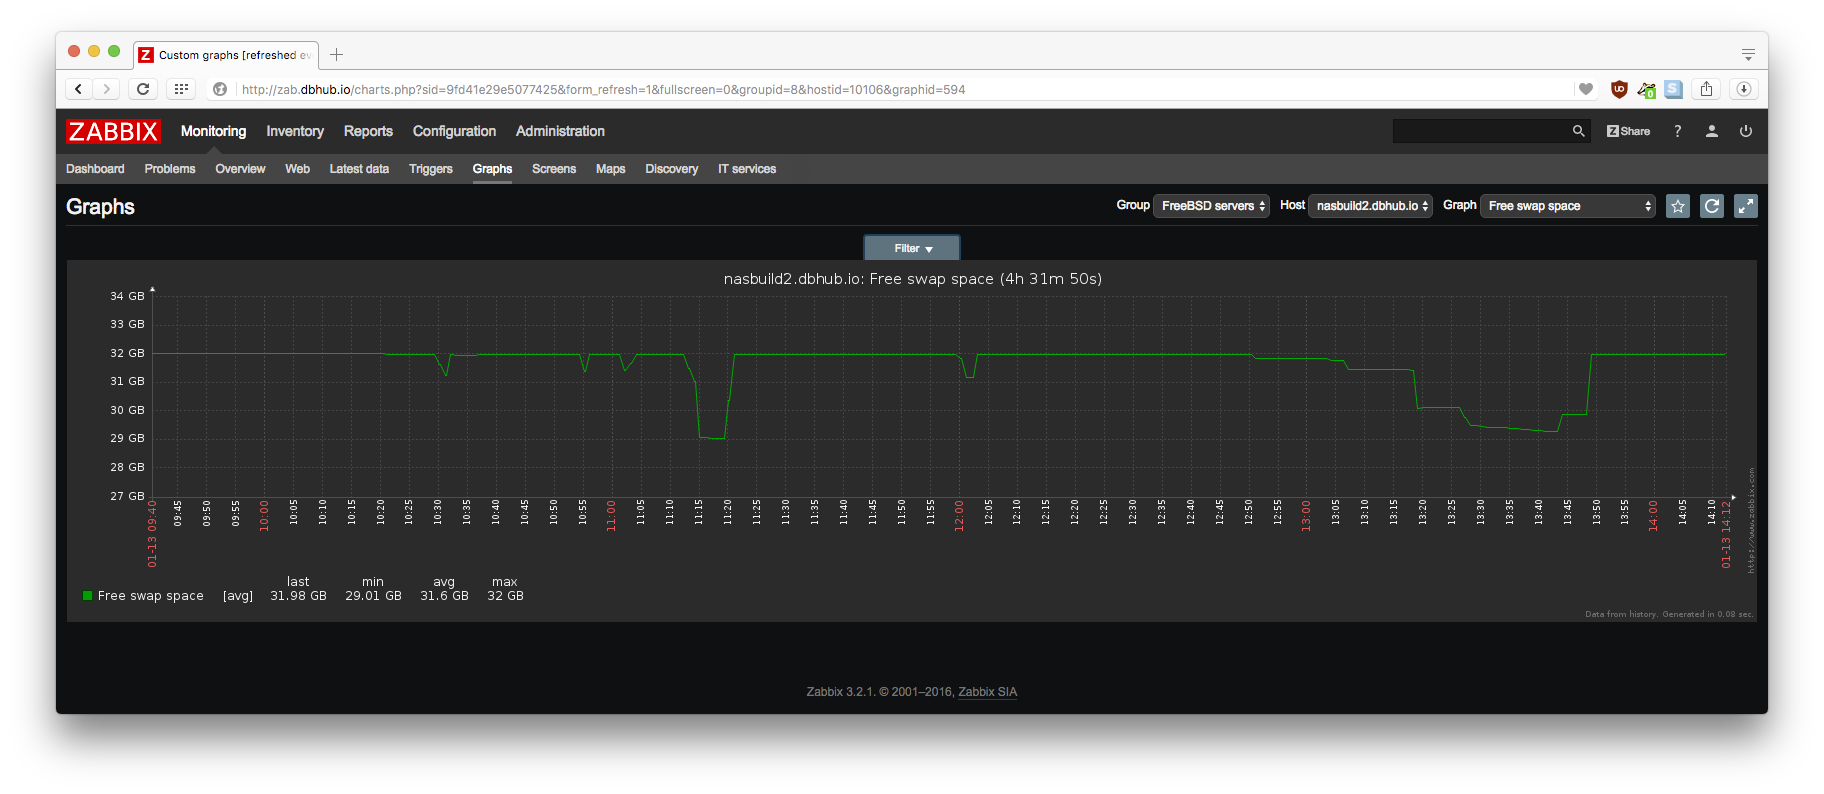Image resolution: width=1824 pixels, height=794 pixels.
Task: Open the Inventory menu
Action: click(295, 131)
